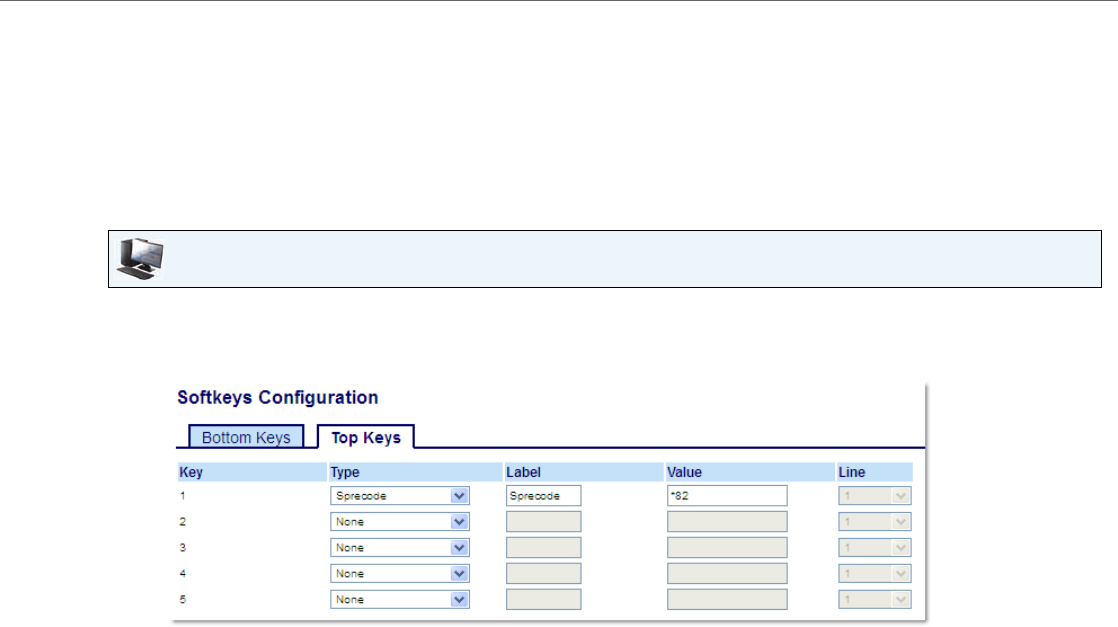Click the Value field containing *82
This screenshot has height=627, width=1118.
pos(726,495)
